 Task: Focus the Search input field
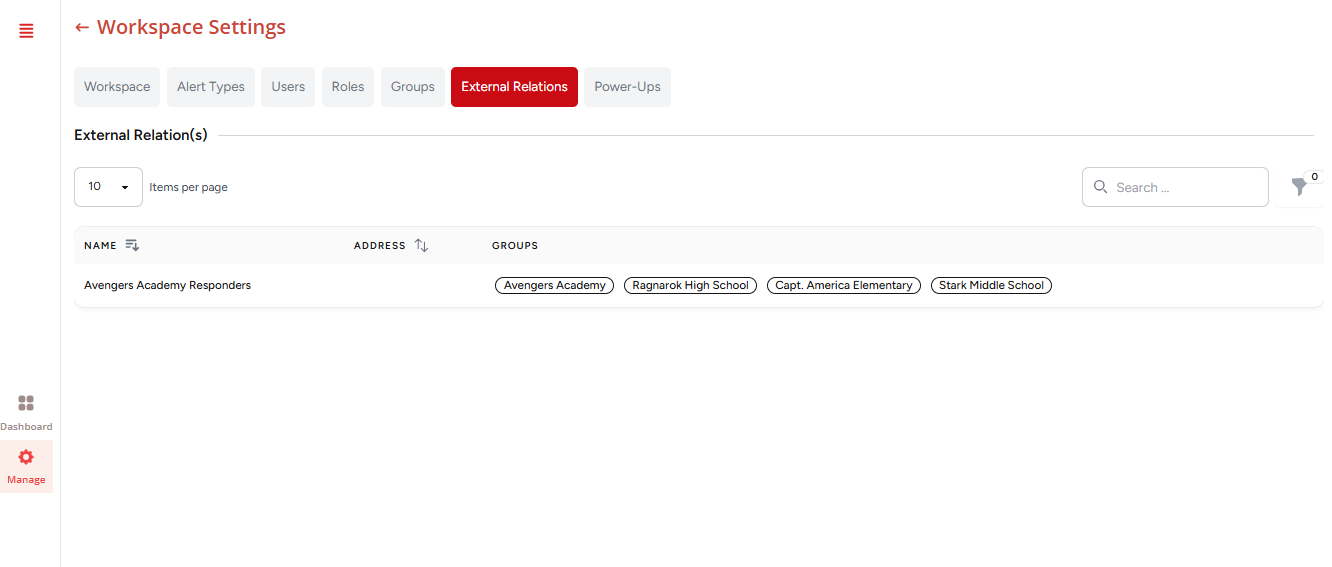[x=1186, y=187]
